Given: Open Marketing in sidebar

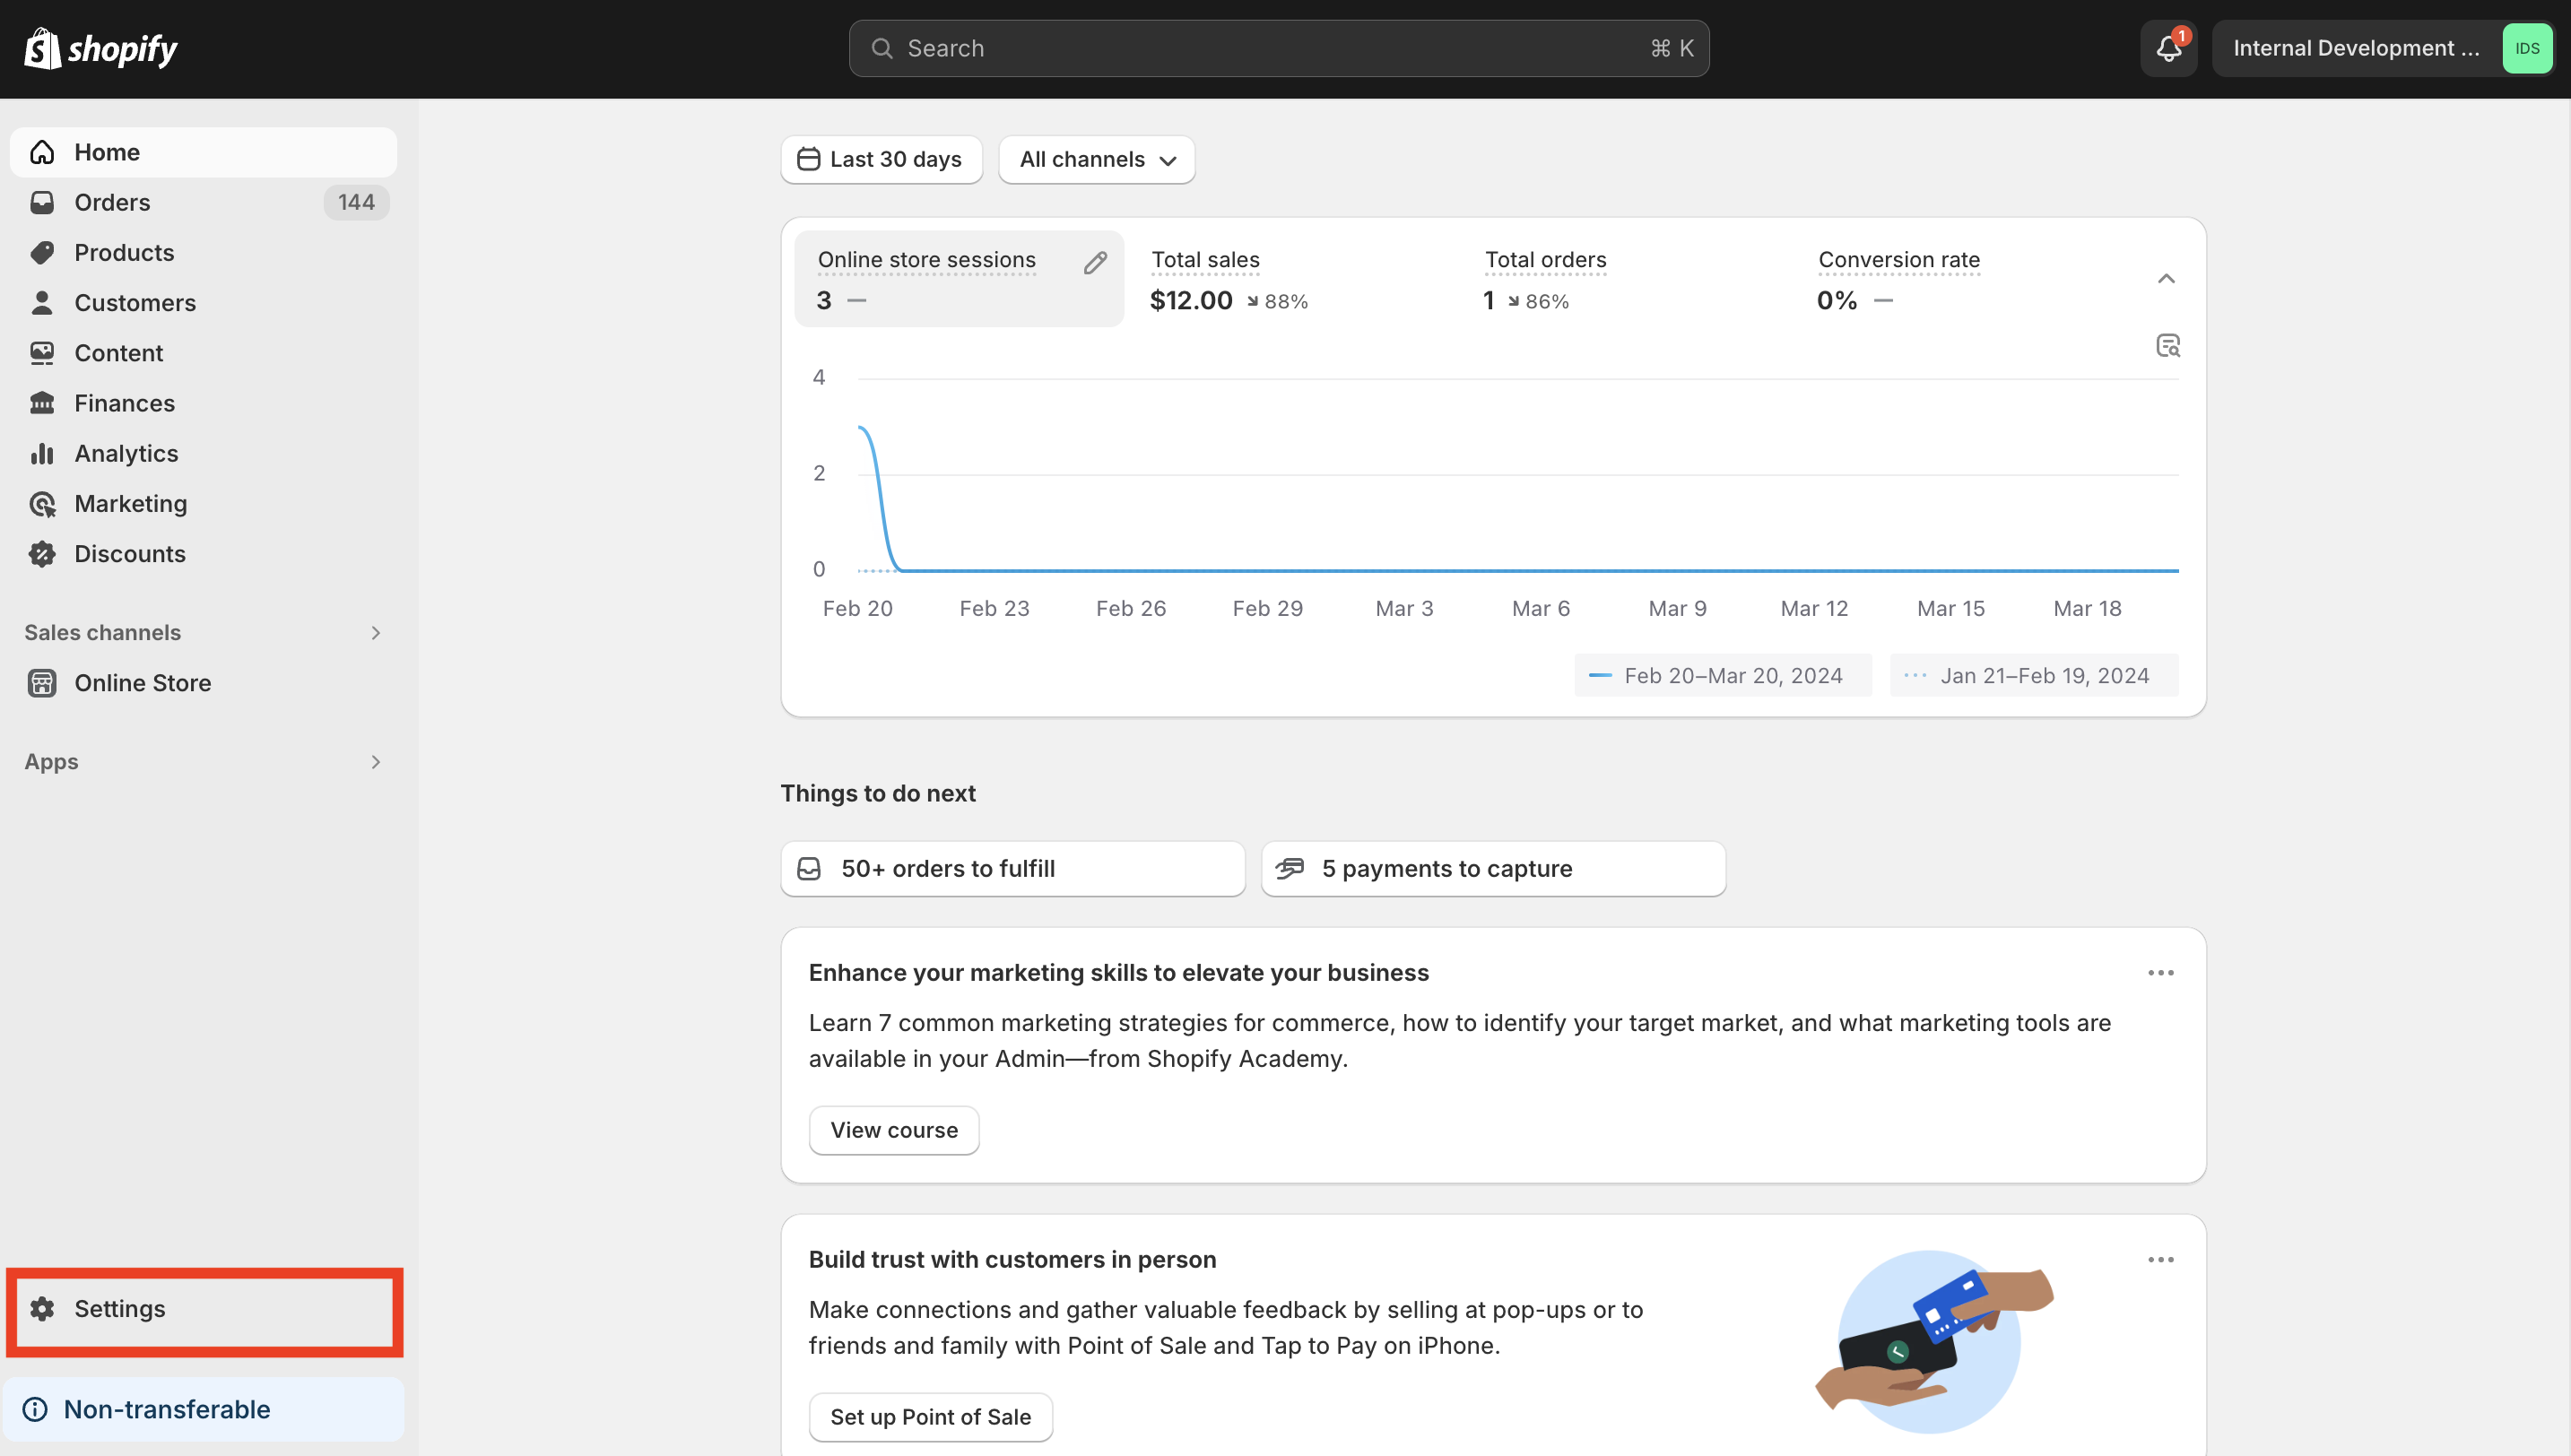Looking at the screenshot, I should (x=203, y=503).
